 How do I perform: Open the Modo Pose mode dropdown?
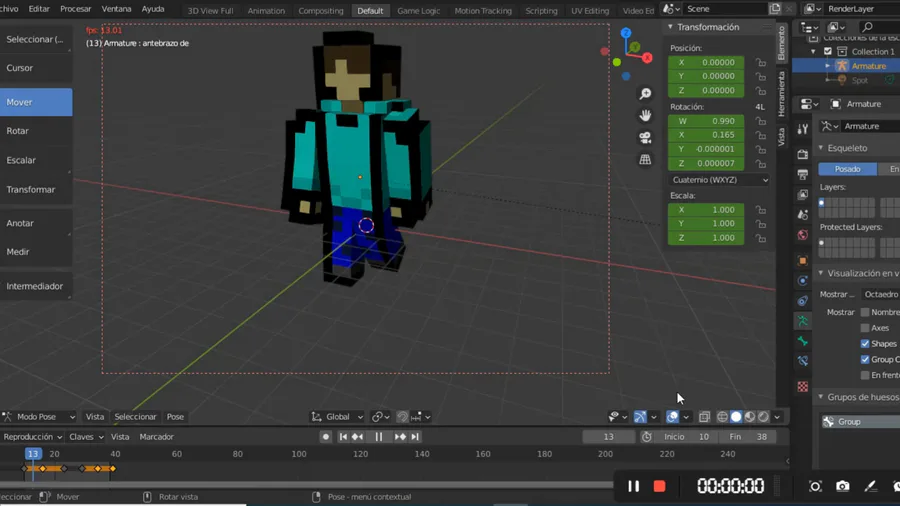point(39,417)
